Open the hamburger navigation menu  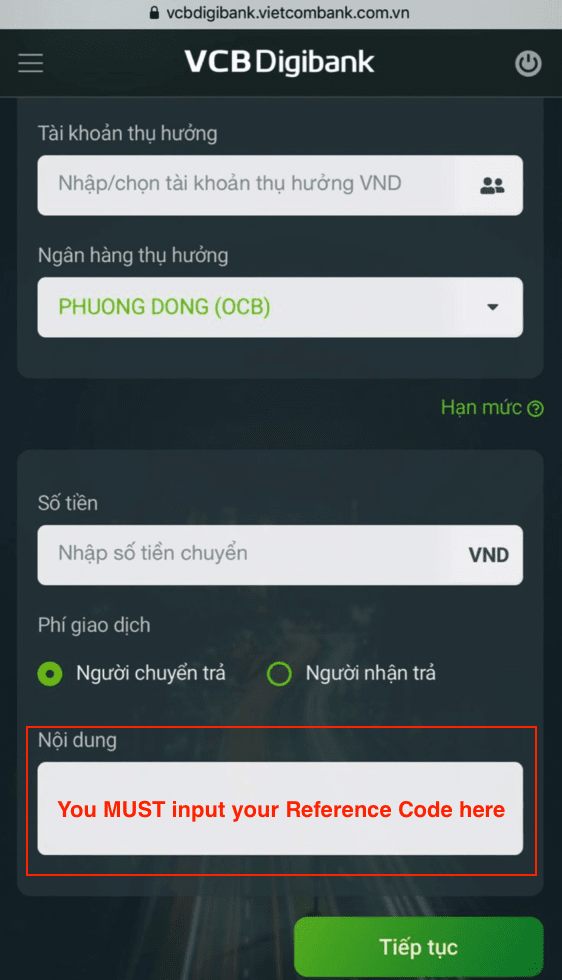(31, 63)
